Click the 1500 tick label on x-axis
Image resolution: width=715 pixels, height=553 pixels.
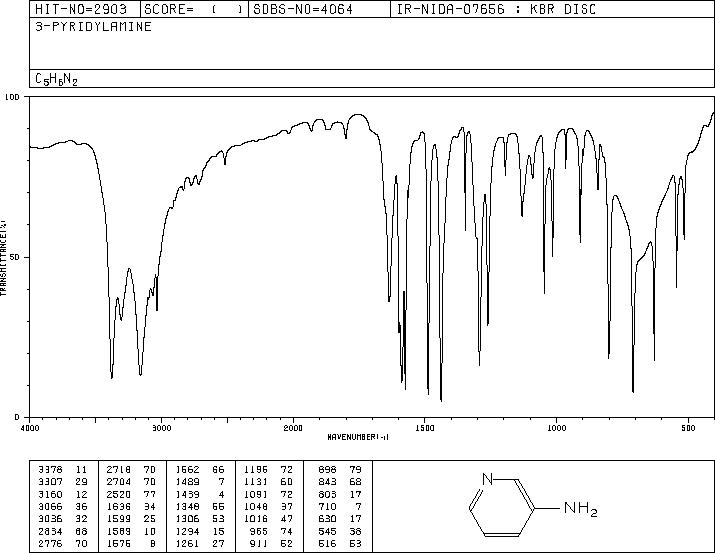tap(425, 428)
